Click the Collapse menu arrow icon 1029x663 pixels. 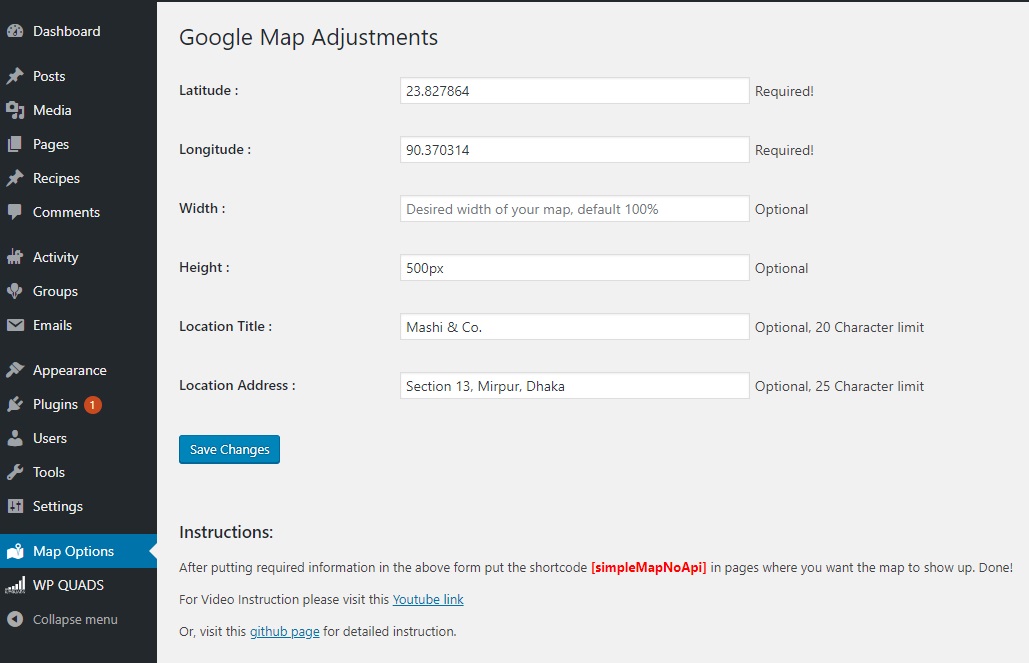coord(15,619)
